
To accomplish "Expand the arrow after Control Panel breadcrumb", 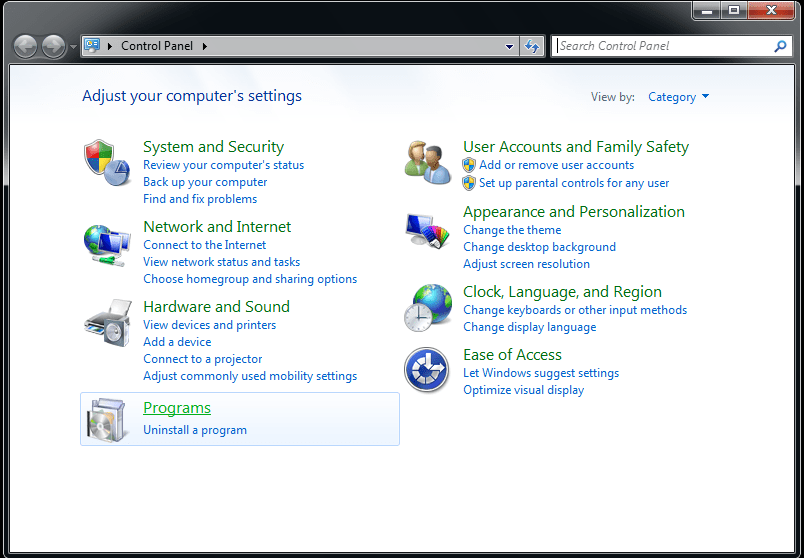I will 205,46.
